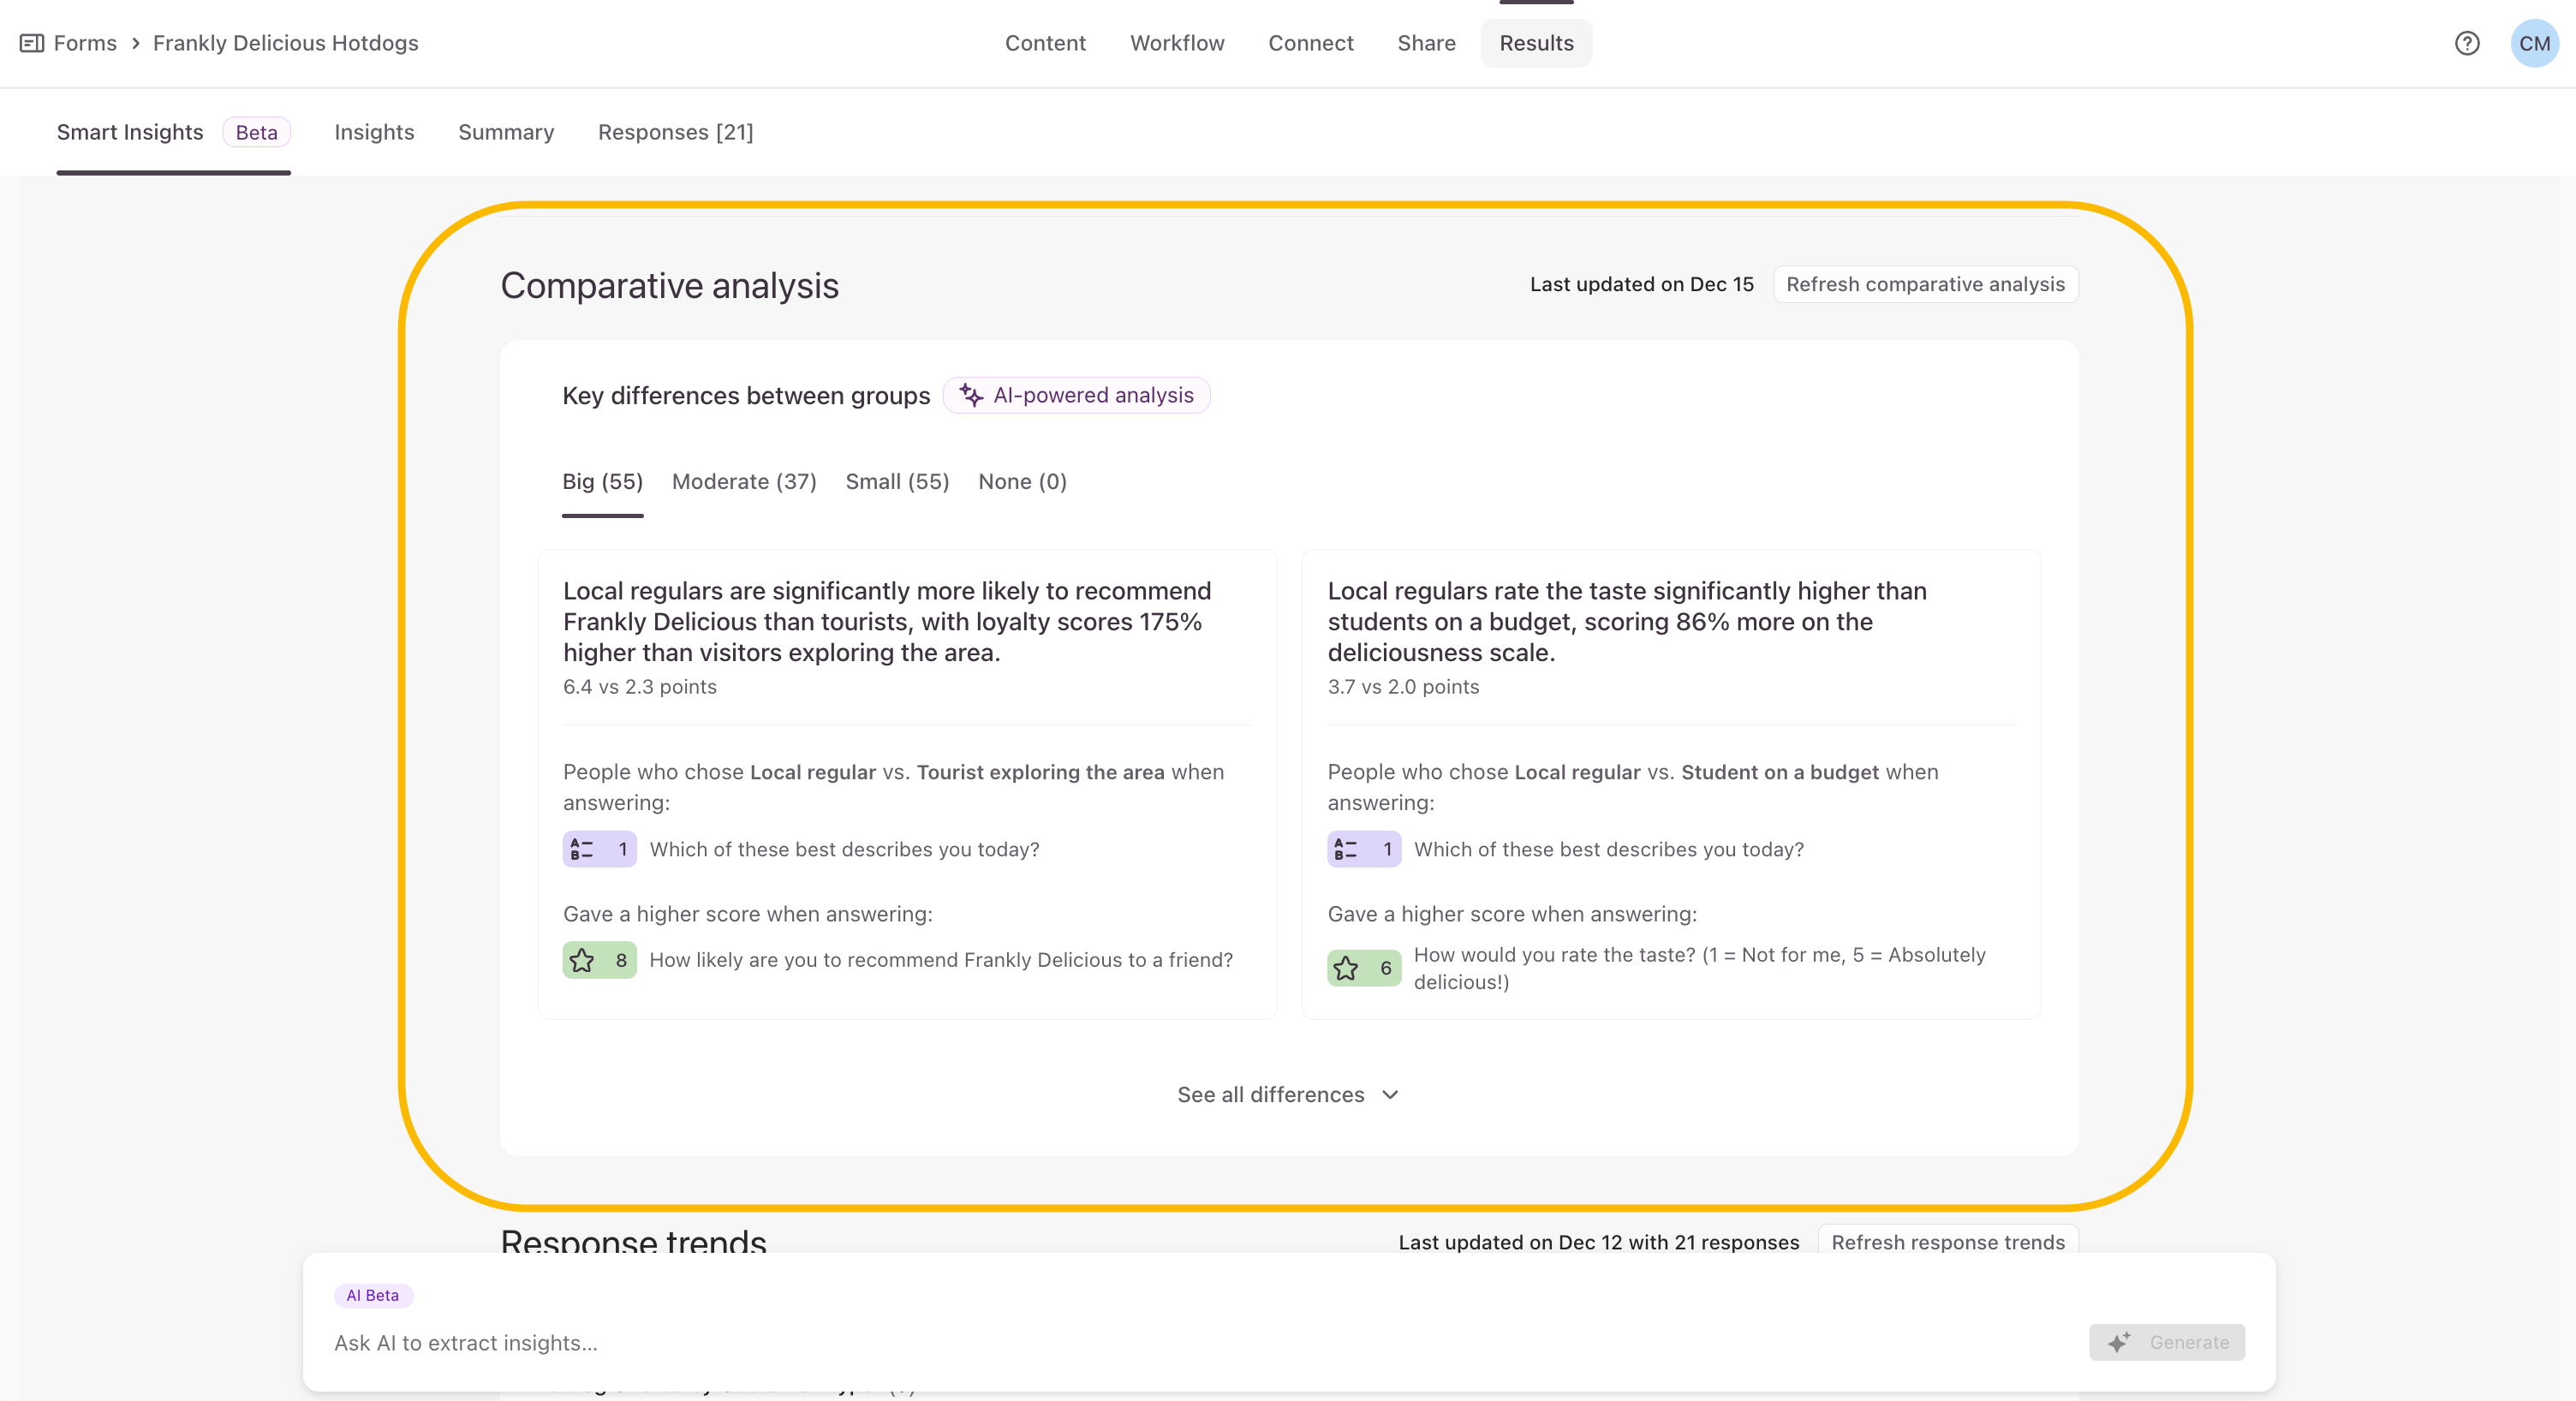Open the CM user avatar menu

point(2533,43)
